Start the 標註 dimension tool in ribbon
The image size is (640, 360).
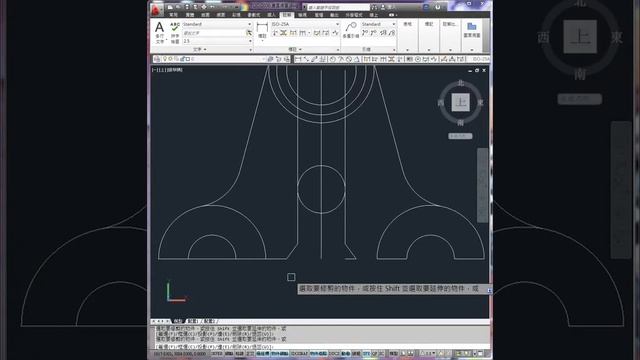click(x=262, y=31)
